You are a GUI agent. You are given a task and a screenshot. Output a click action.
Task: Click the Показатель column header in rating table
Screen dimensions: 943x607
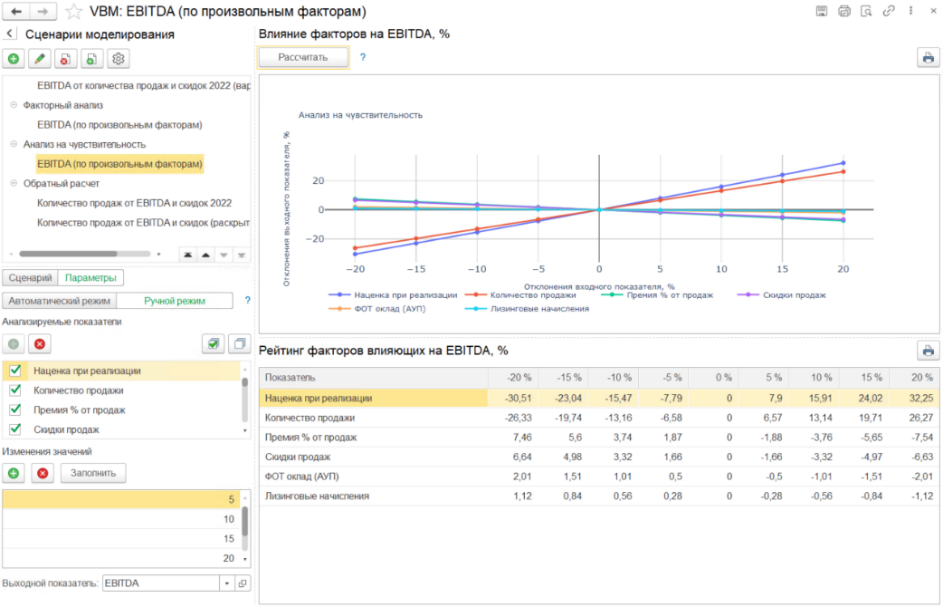click(373, 378)
